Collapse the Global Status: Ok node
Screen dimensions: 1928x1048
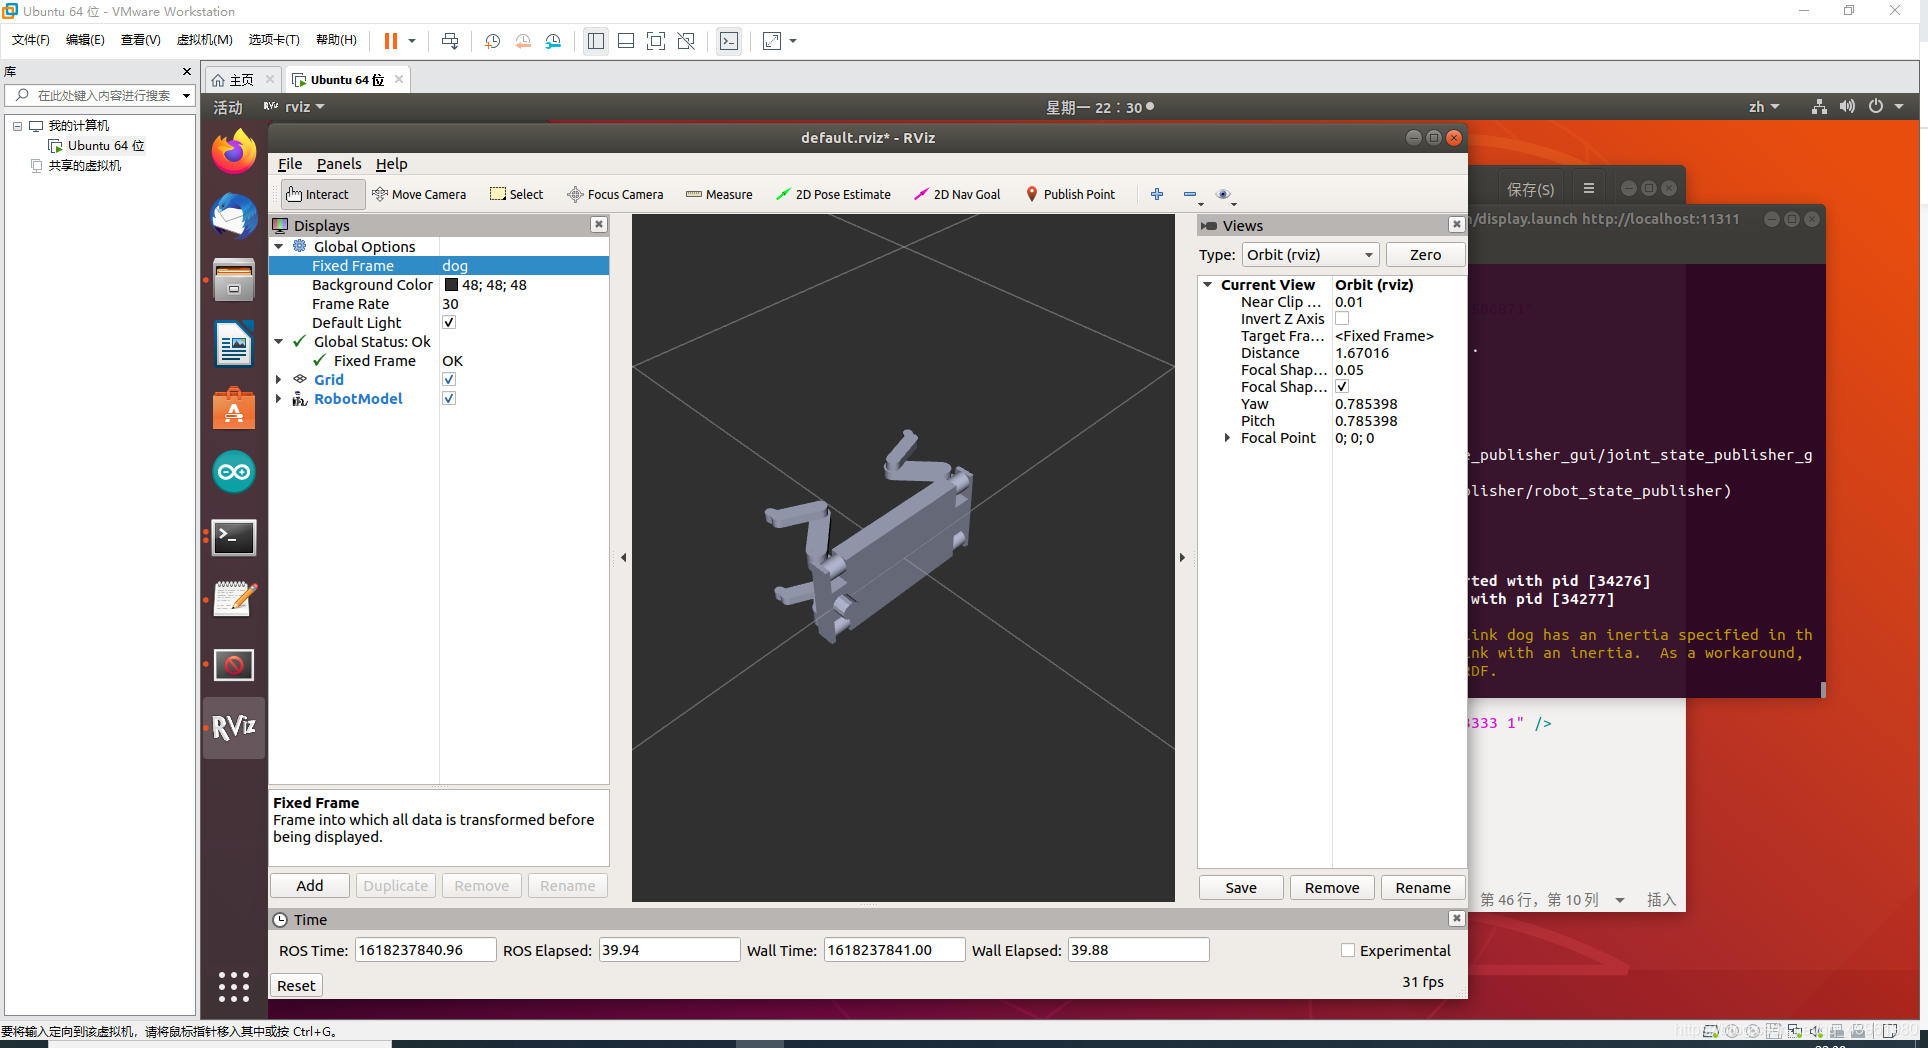(279, 341)
